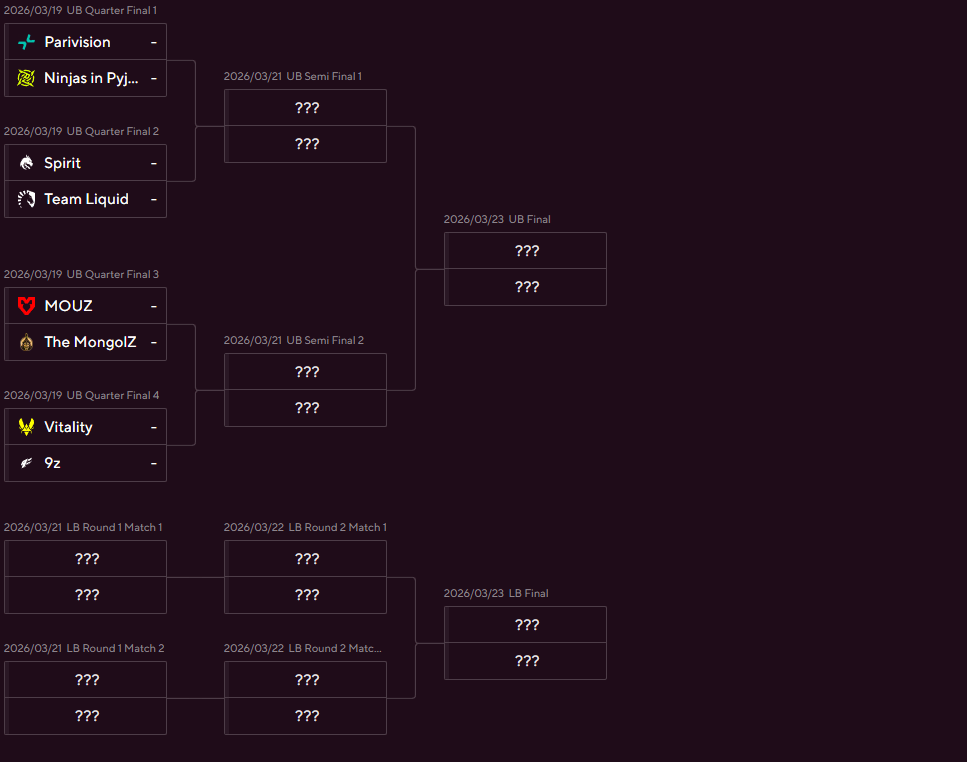The width and height of the screenshot is (967, 762).
Task: Click The MongolZ's score dash
Action: point(154,343)
